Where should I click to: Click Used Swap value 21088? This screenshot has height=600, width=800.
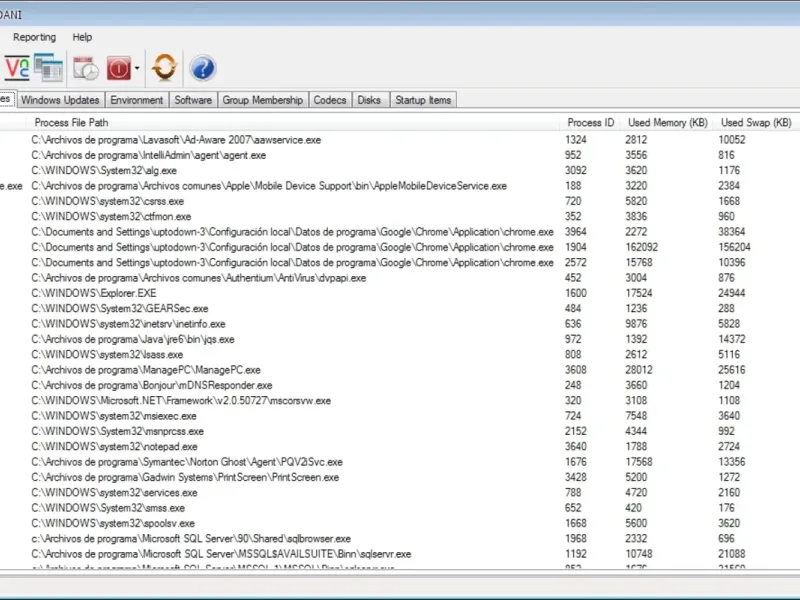(x=732, y=554)
